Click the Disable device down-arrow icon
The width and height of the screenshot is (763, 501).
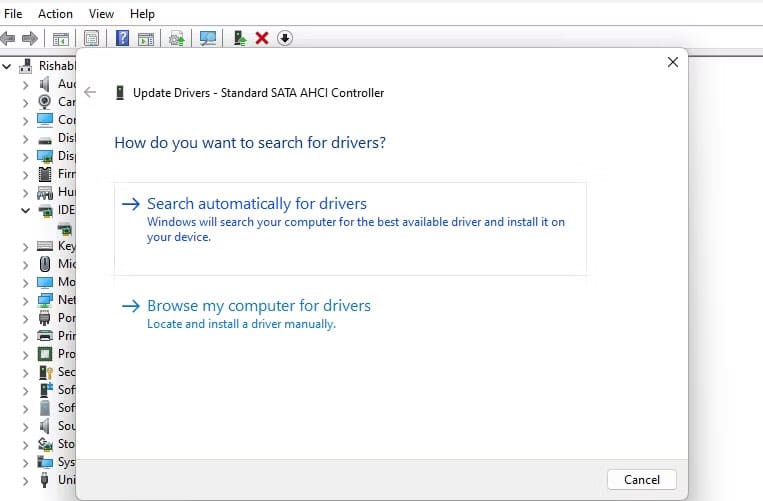point(285,38)
